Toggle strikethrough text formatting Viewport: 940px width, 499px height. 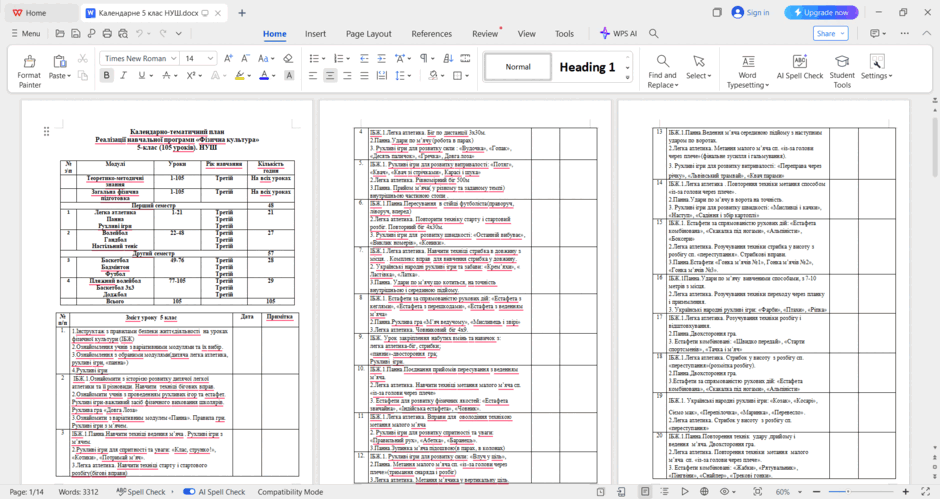[167, 76]
